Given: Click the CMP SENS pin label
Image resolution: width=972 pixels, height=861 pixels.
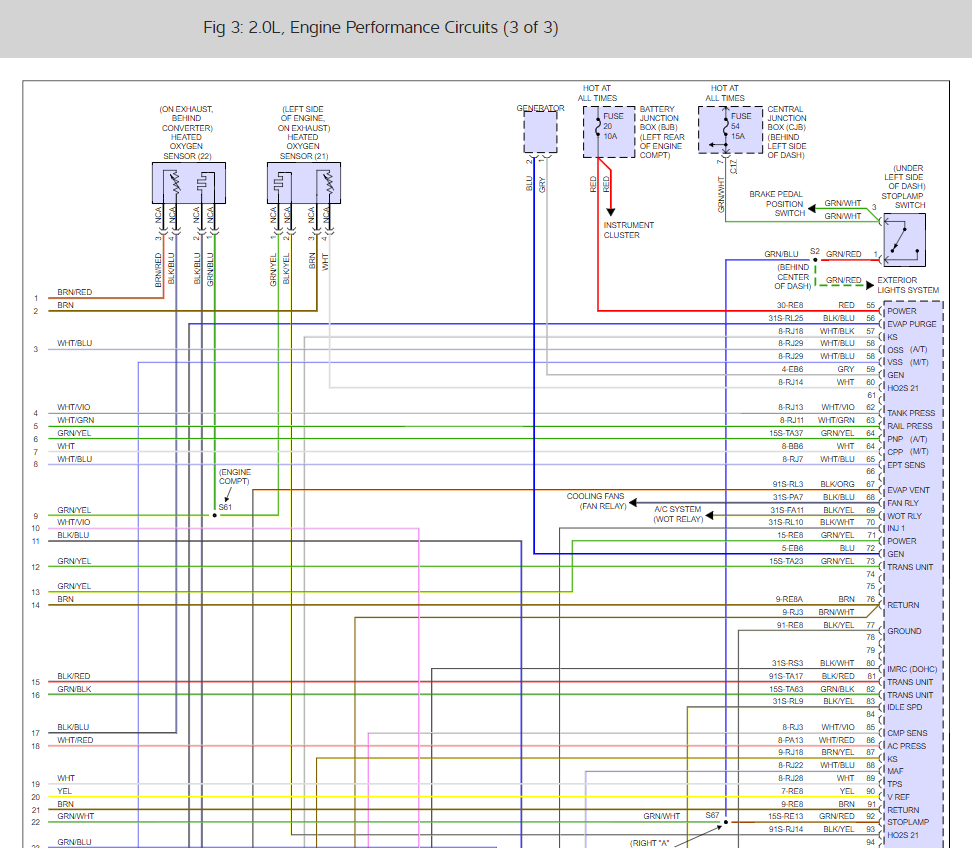Looking at the screenshot, I should (x=907, y=733).
